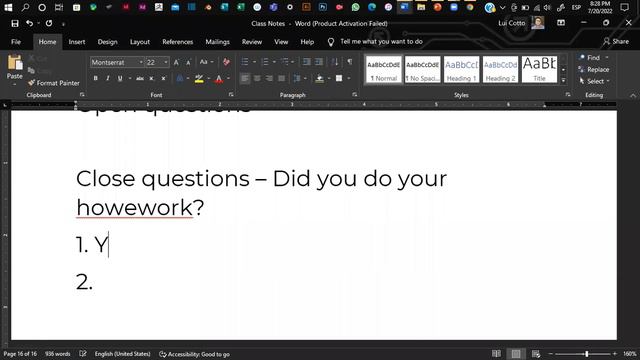Screen dimensions: 640x360
Task: Apply Text Effects and Typography
Action: click(180, 78)
